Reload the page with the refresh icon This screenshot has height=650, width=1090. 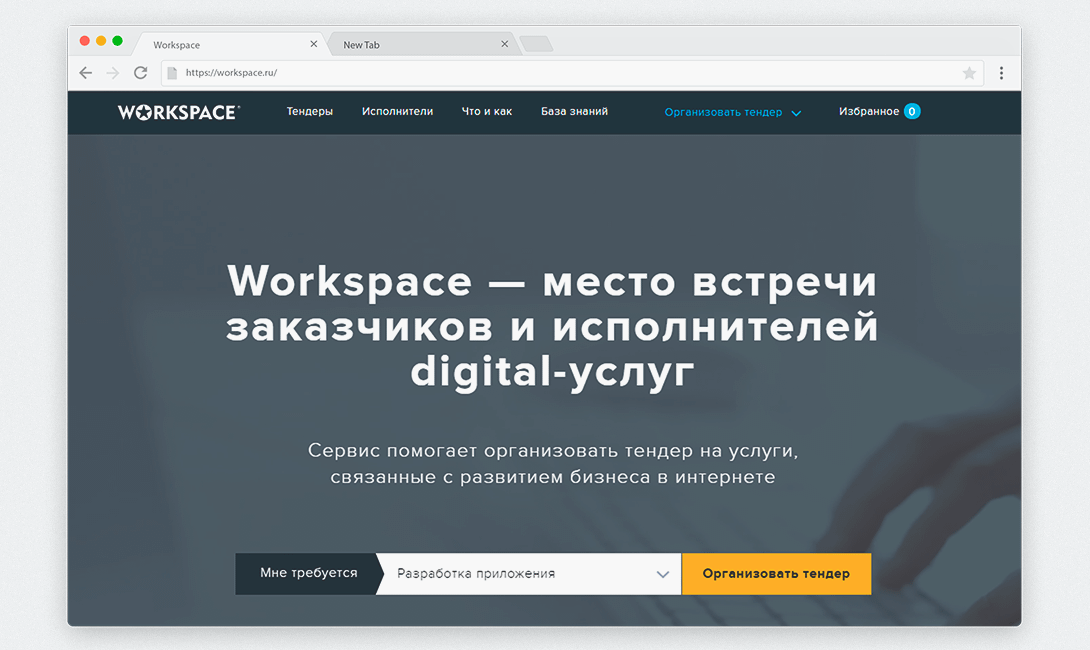click(140, 73)
